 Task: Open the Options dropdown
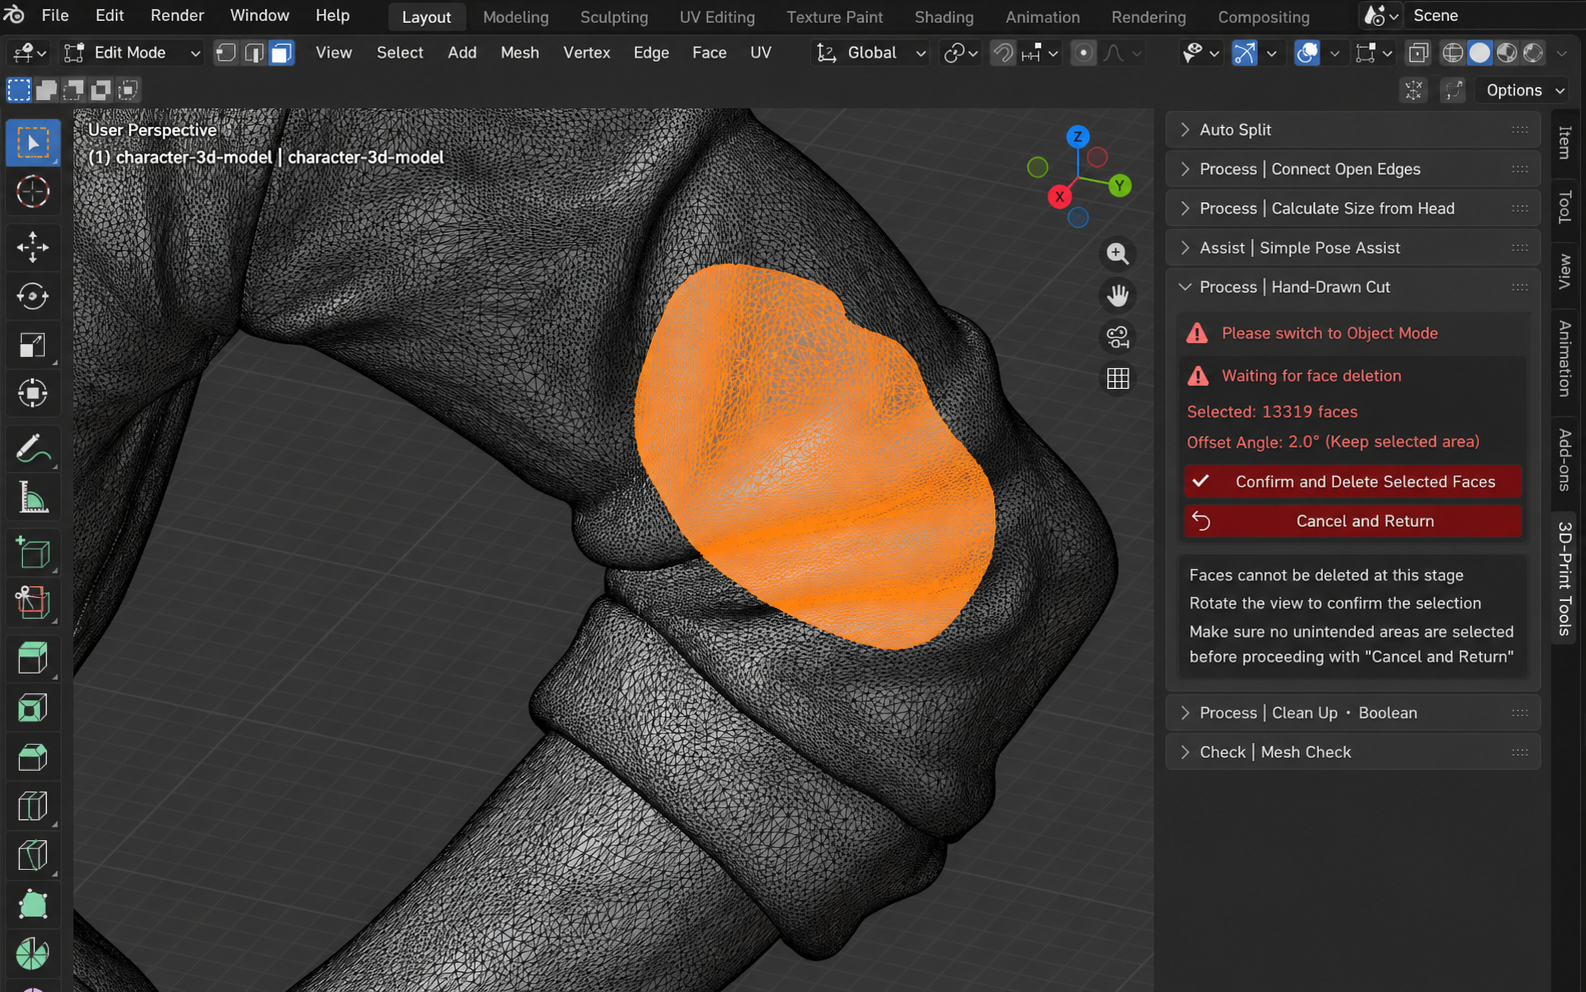click(1525, 90)
